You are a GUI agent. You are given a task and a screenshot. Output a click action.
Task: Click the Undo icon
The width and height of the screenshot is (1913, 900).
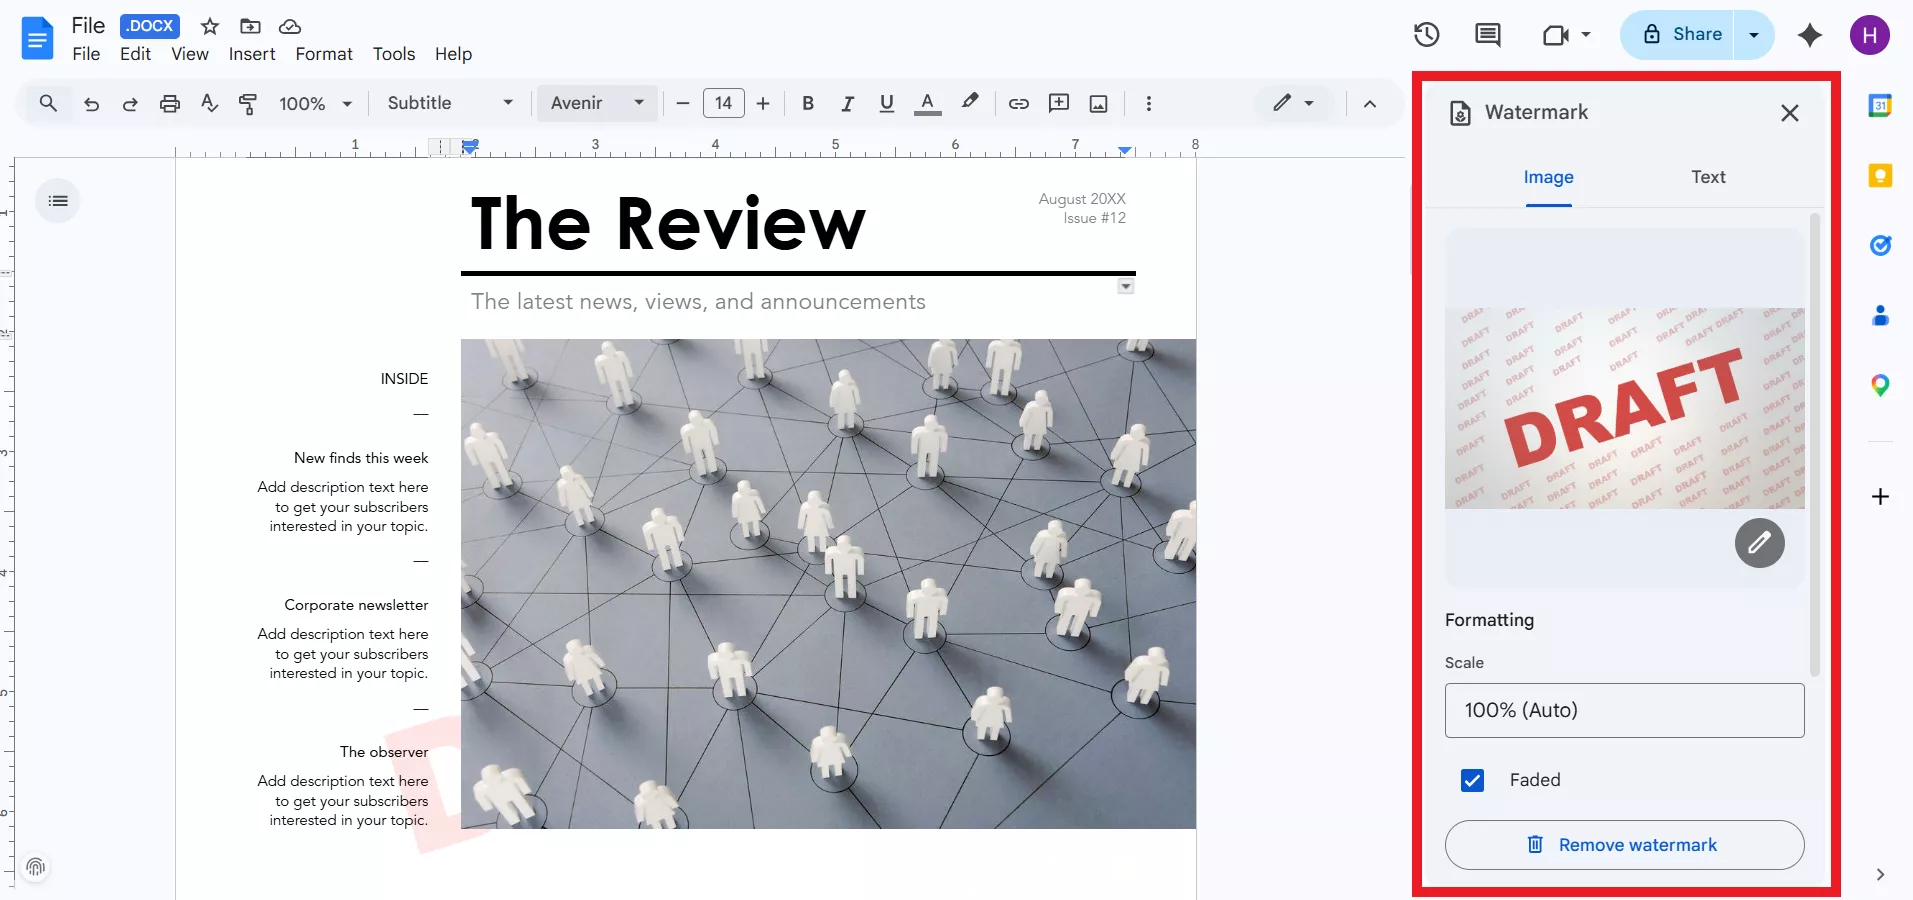click(90, 103)
